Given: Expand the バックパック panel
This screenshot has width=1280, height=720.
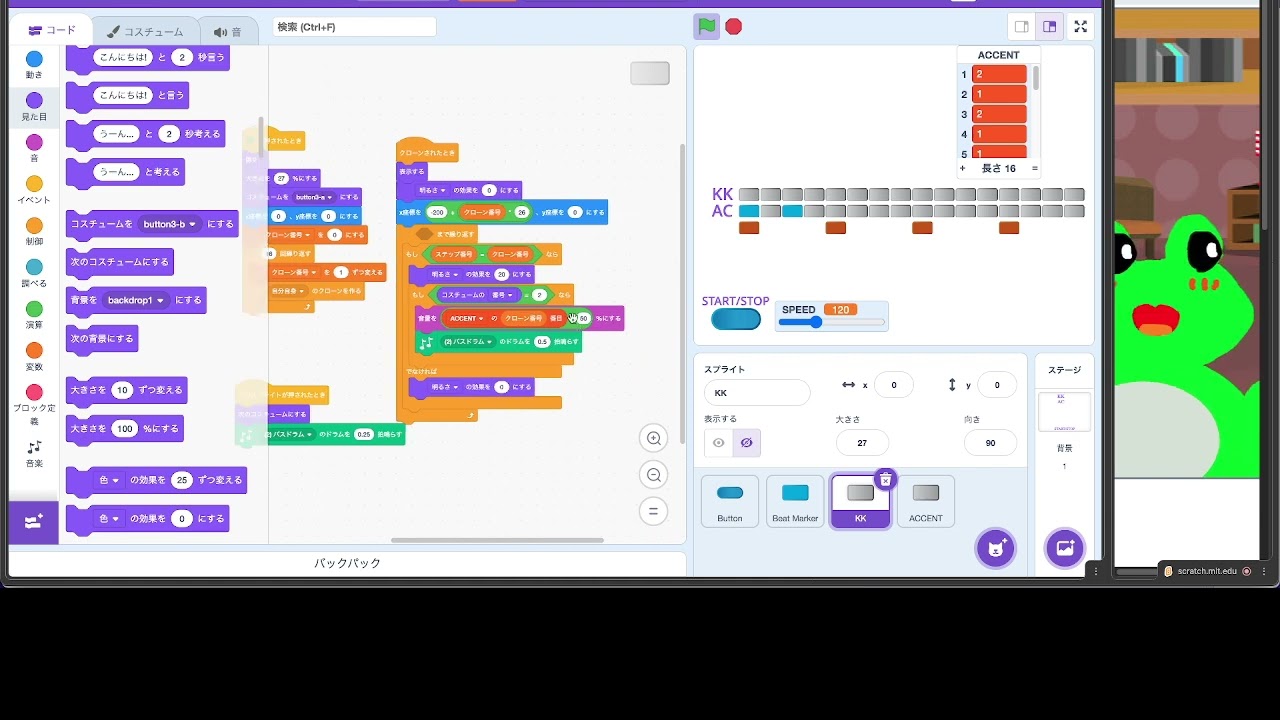Looking at the screenshot, I should click(x=347, y=563).
